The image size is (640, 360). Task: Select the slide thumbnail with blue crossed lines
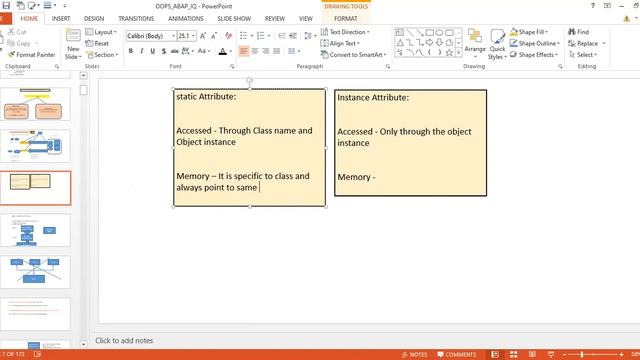click(x=36, y=272)
